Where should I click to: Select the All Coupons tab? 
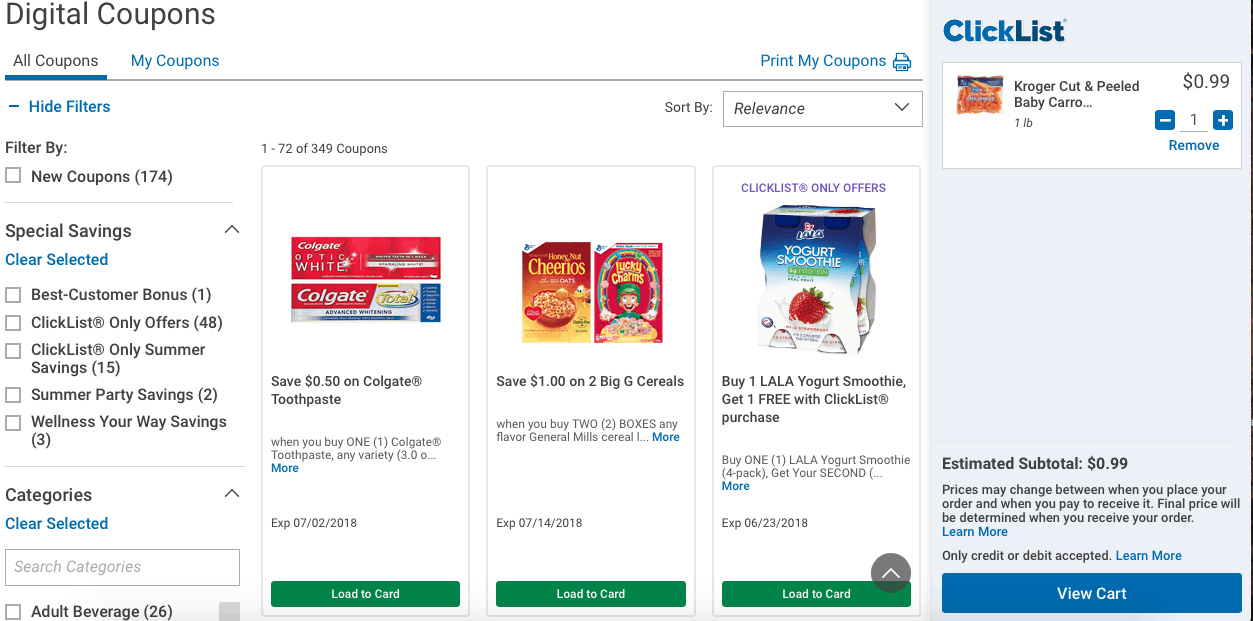(56, 61)
